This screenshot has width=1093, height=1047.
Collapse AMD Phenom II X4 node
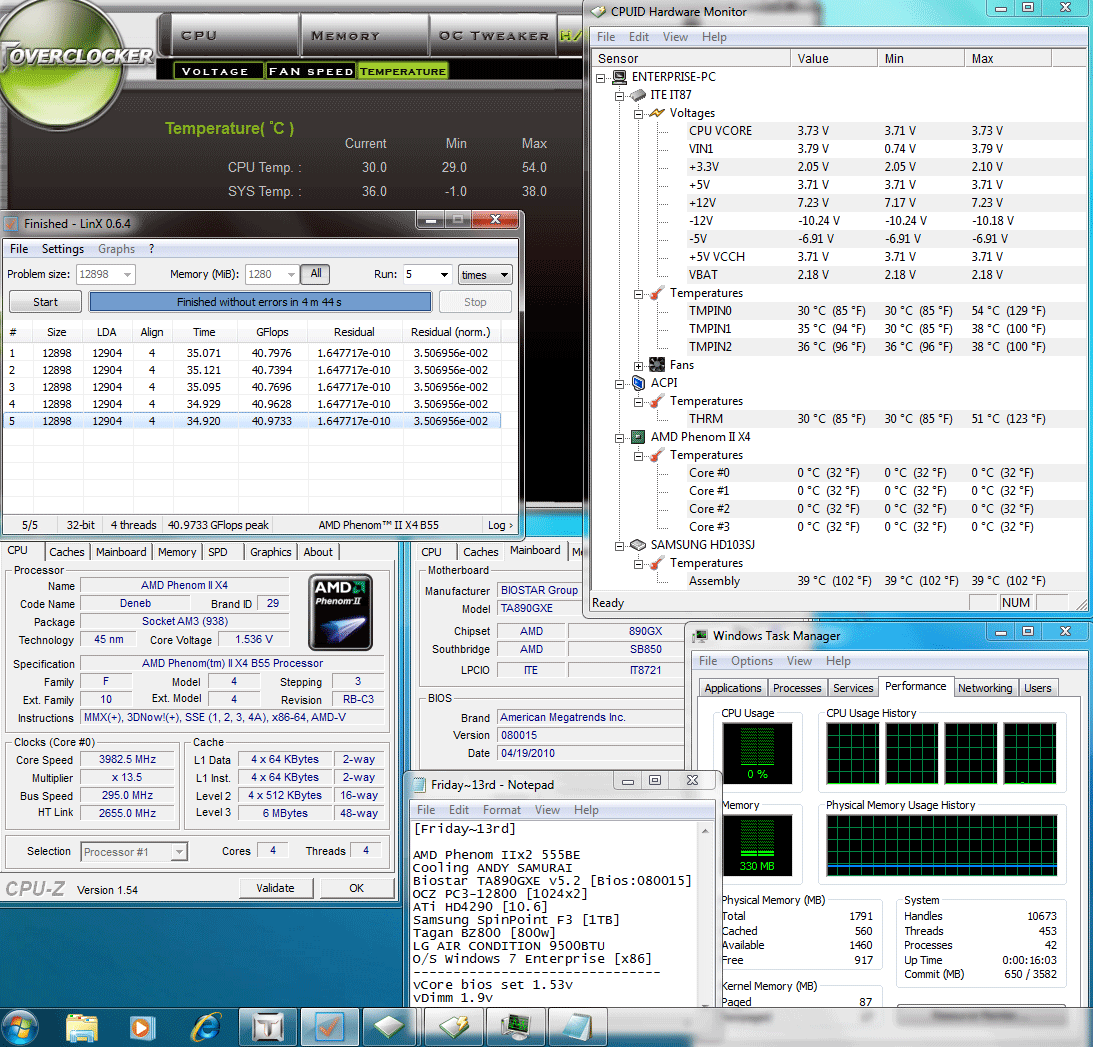coord(620,438)
